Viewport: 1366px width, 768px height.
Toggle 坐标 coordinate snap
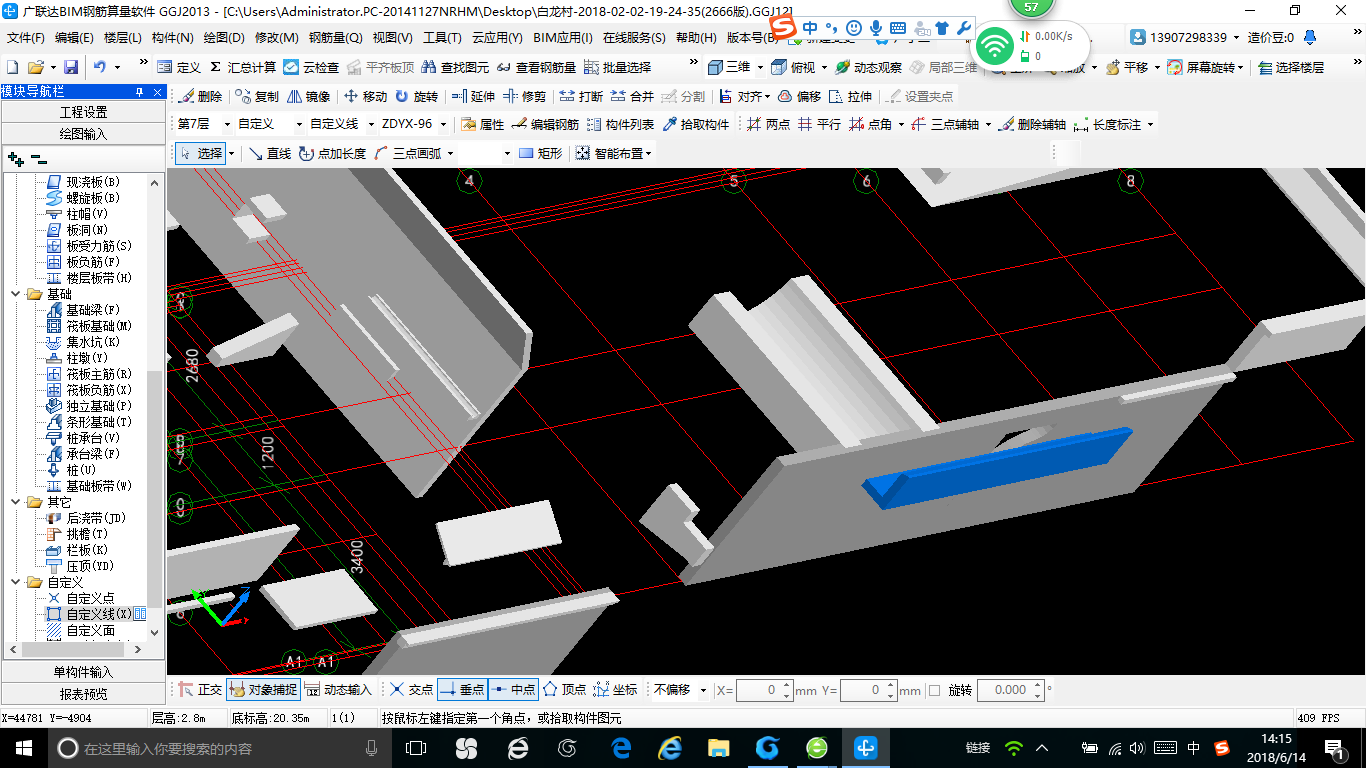(615, 689)
